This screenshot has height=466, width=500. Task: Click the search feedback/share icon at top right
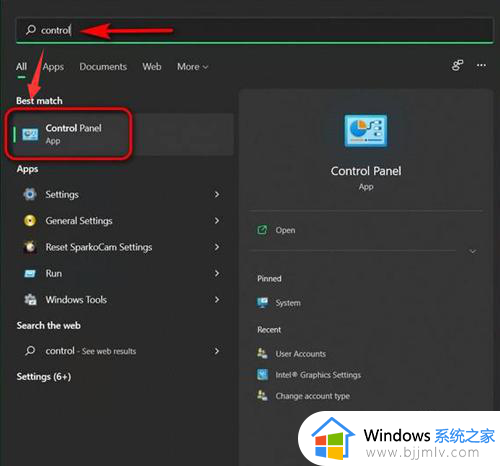457,65
